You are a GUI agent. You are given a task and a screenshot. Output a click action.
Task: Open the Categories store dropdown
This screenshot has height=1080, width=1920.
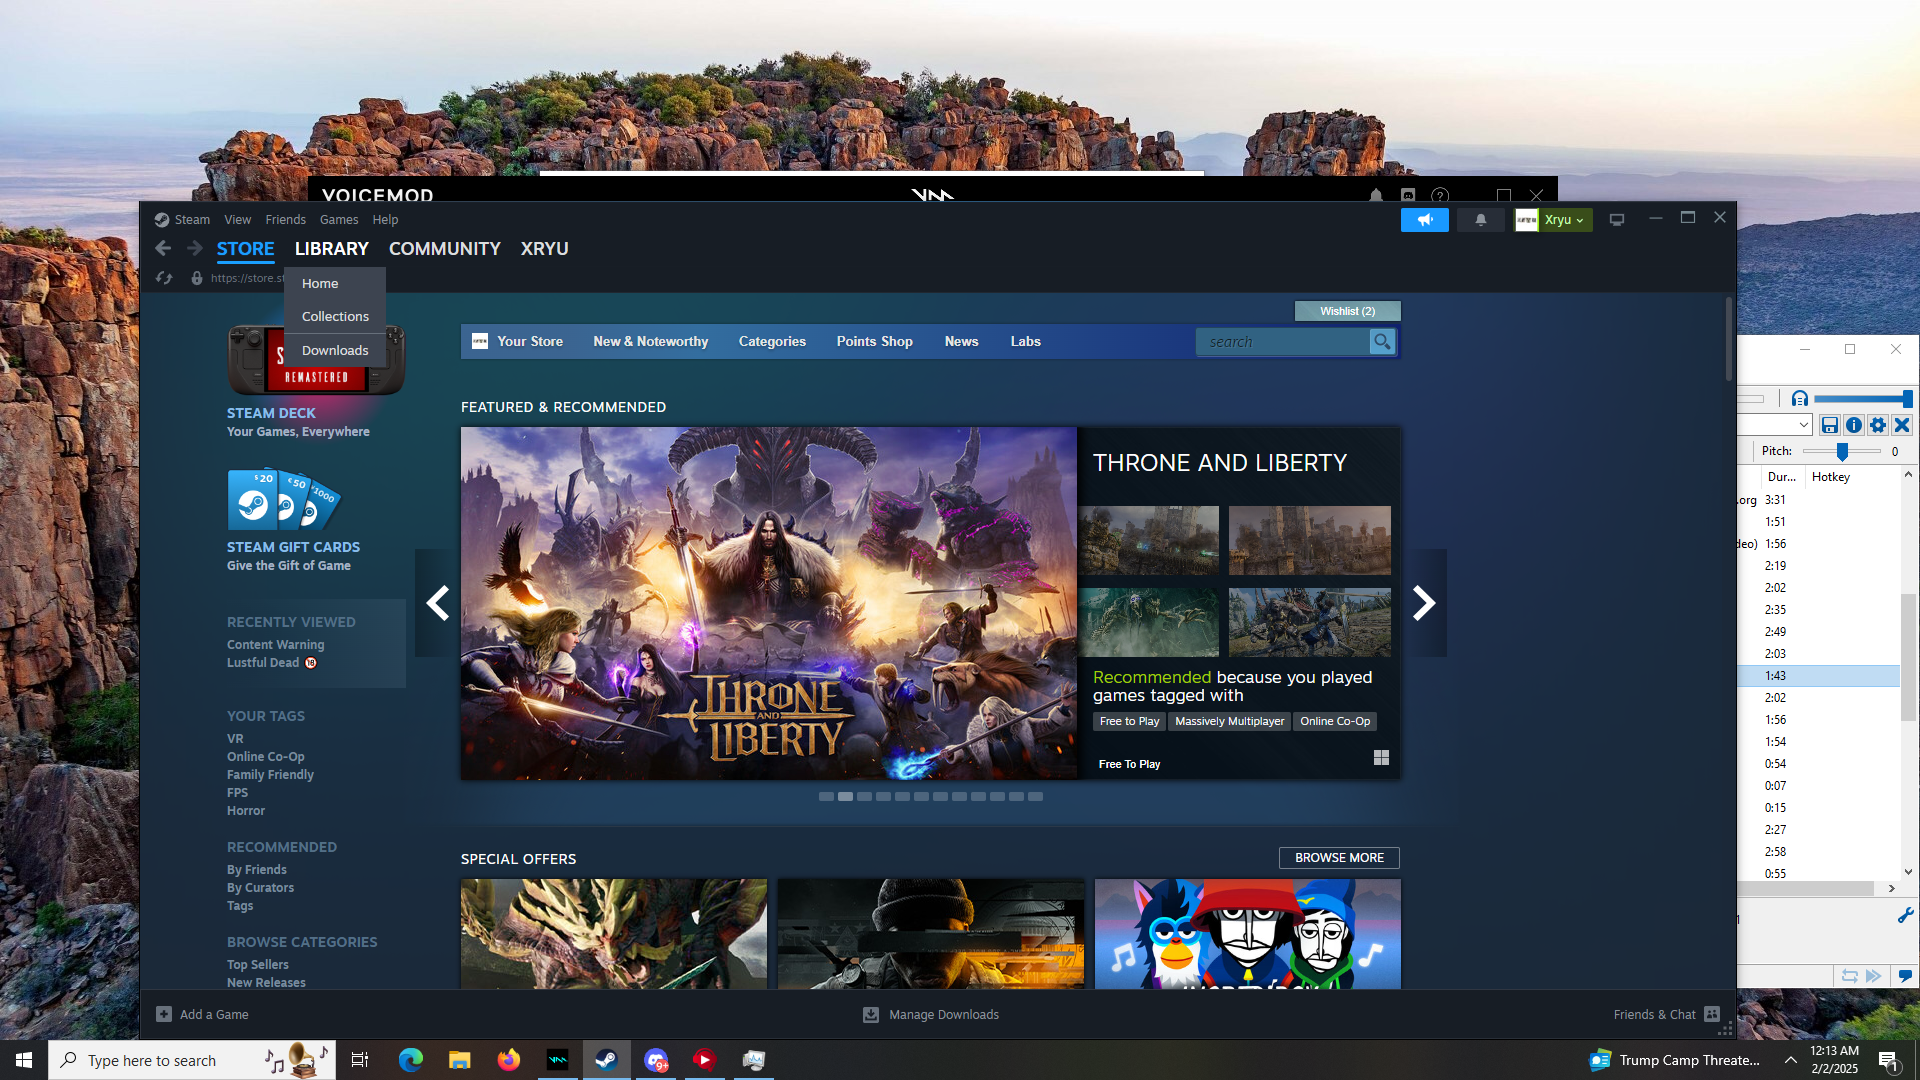click(771, 342)
